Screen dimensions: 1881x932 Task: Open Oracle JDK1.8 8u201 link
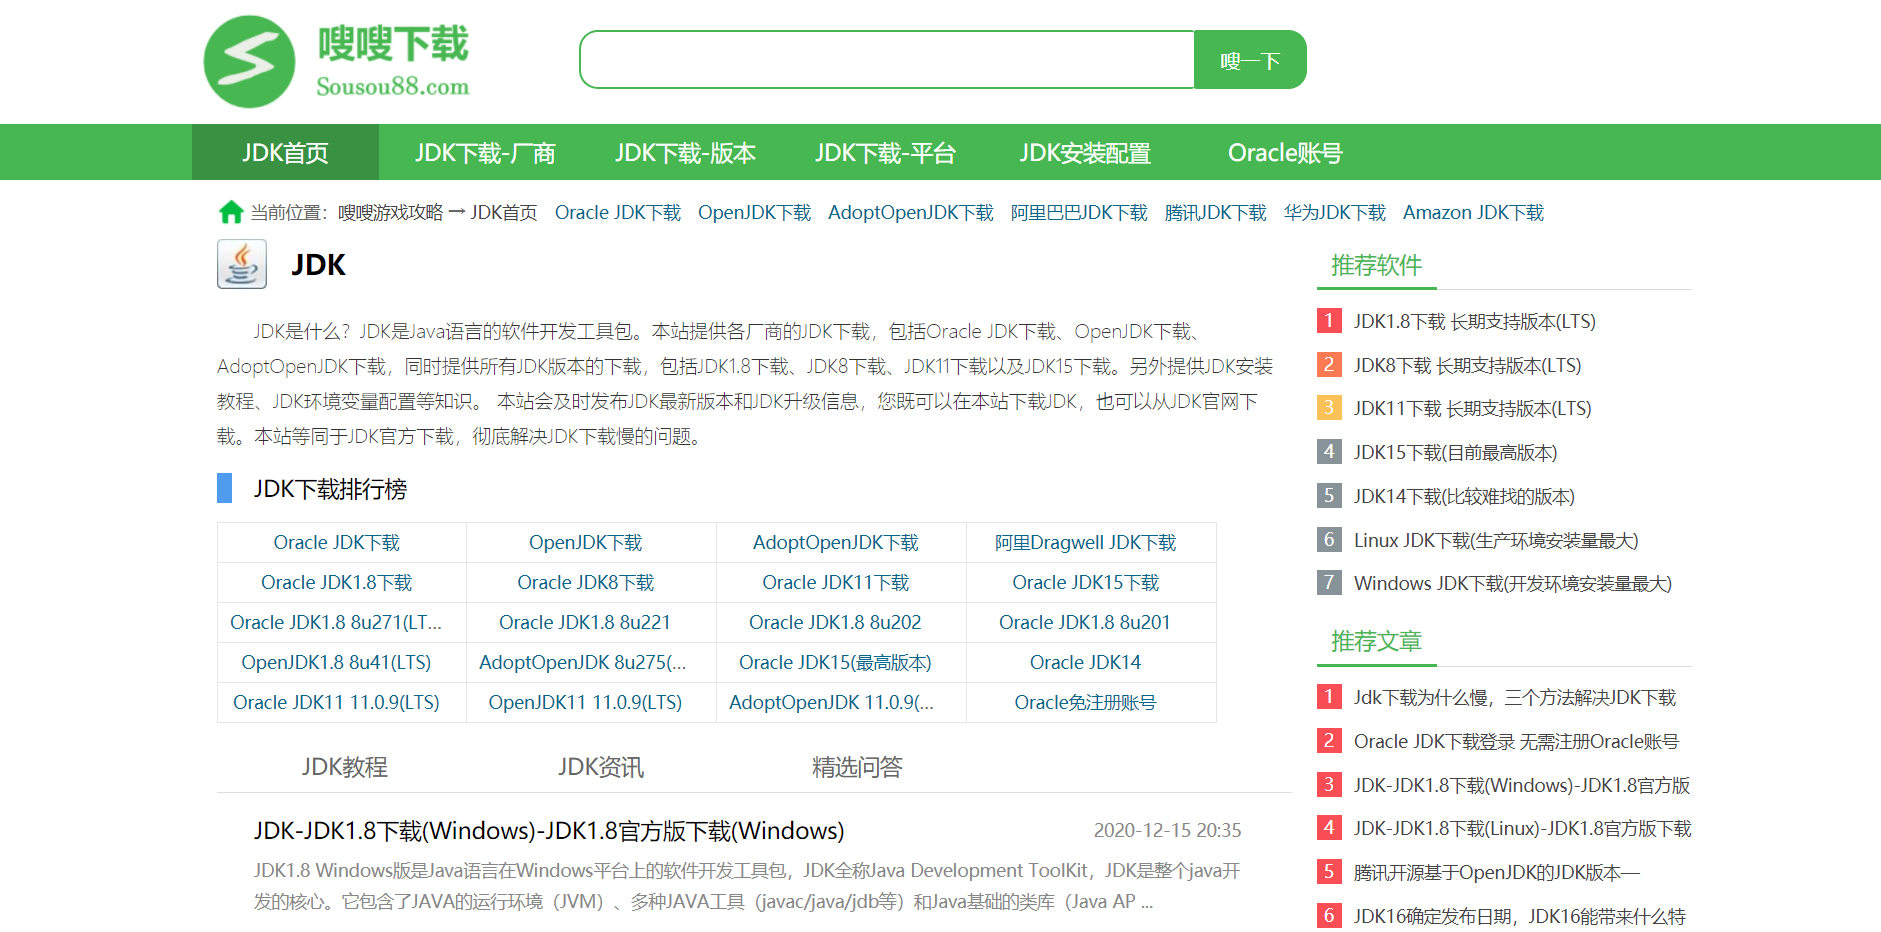coord(1085,622)
